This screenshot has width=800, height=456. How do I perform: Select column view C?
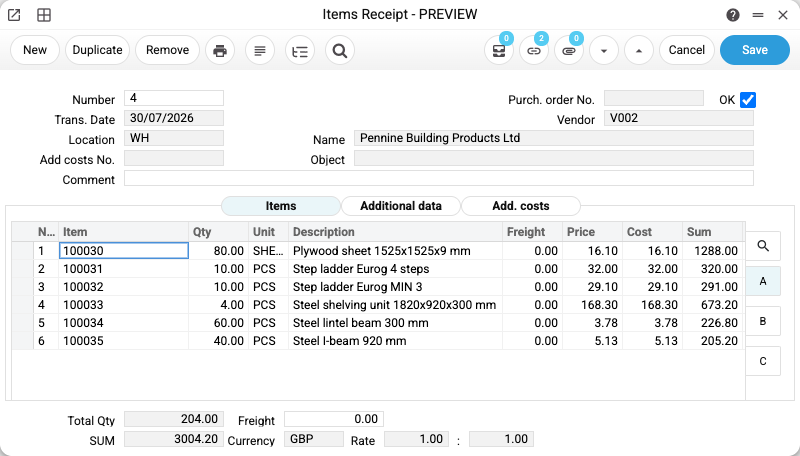tap(763, 361)
